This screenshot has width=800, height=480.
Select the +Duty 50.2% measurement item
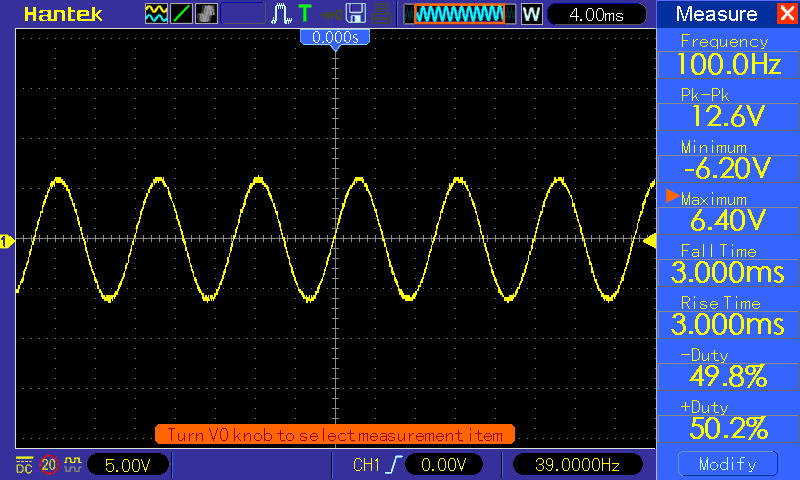[728, 421]
